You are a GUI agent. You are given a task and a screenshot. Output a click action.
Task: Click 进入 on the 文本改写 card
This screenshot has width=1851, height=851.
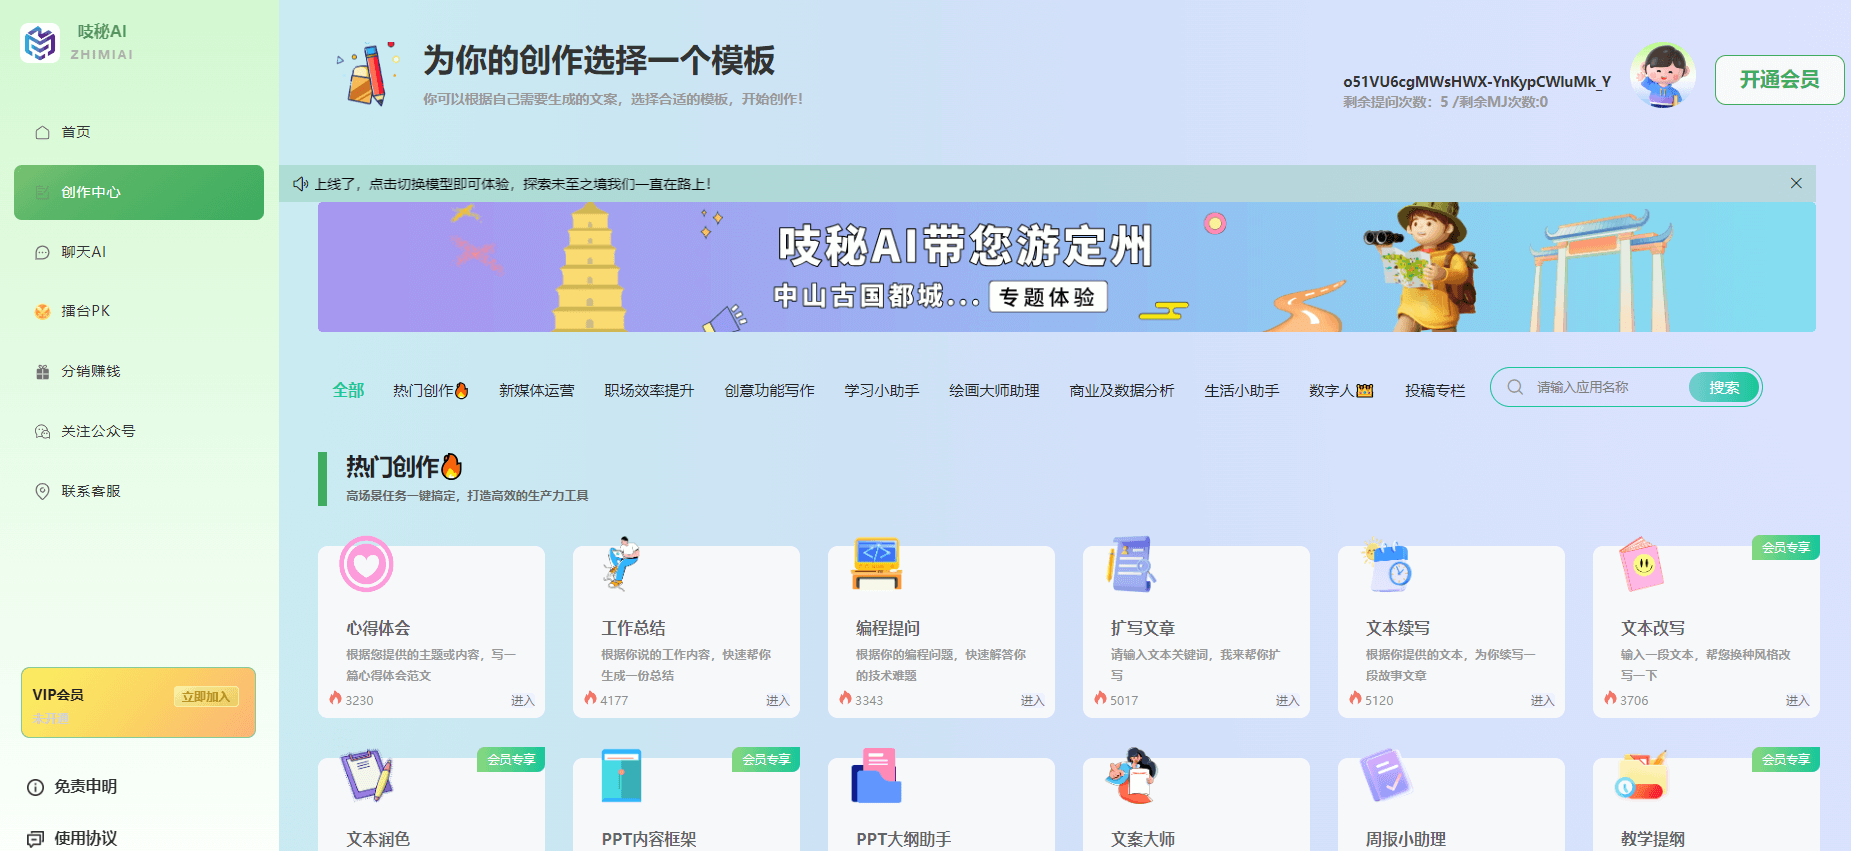(1798, 700)
